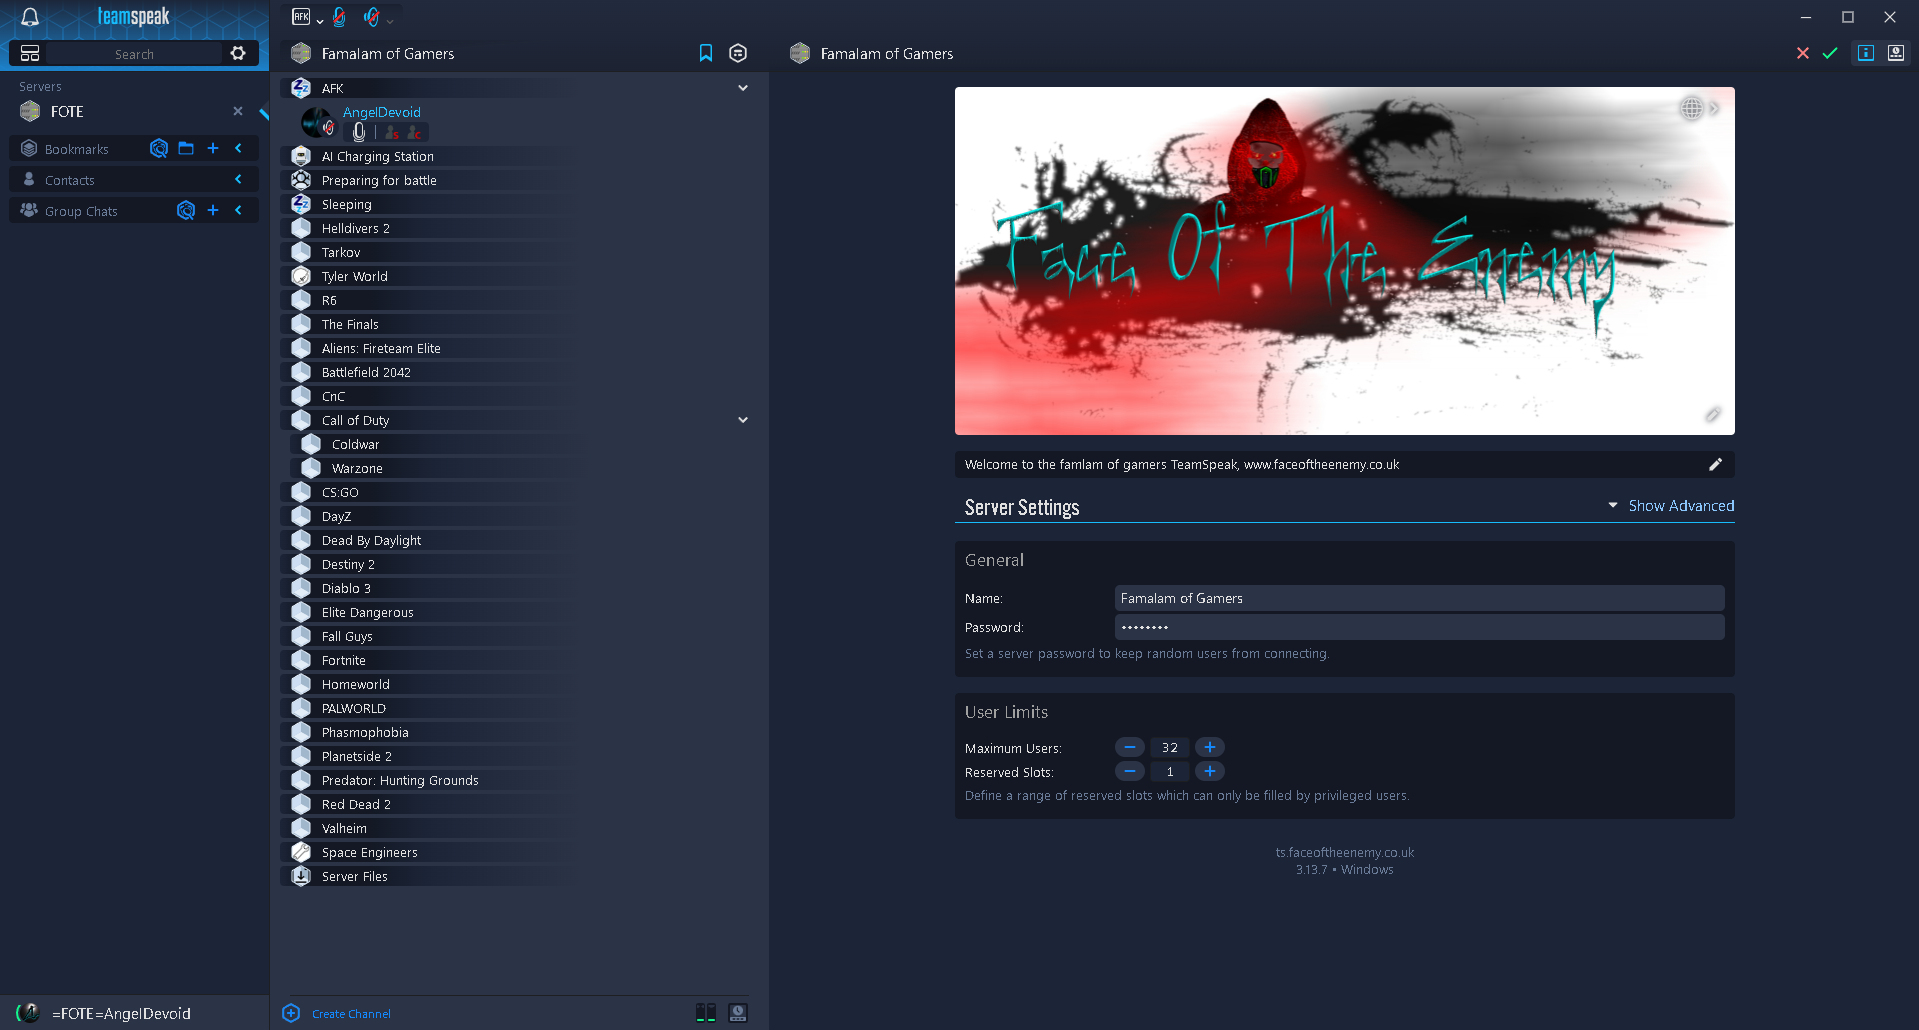The image size is (1919, 1030).
Task: Click the server Name input field
Action: click(x=1418, y=598)
